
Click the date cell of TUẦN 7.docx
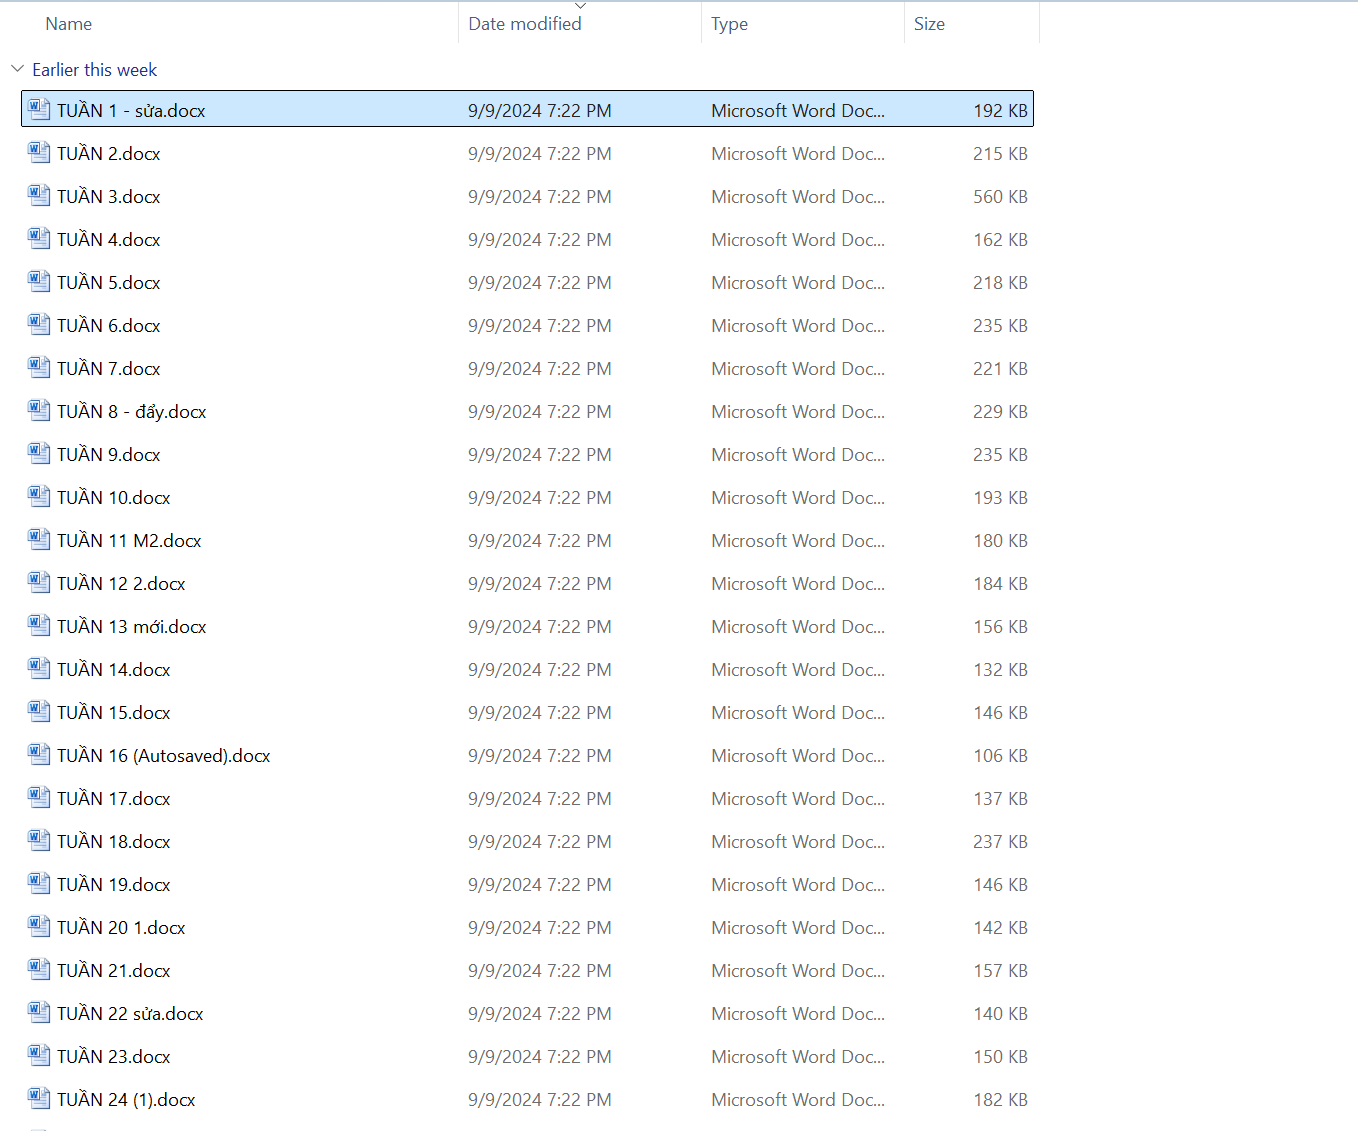(540, 369)
